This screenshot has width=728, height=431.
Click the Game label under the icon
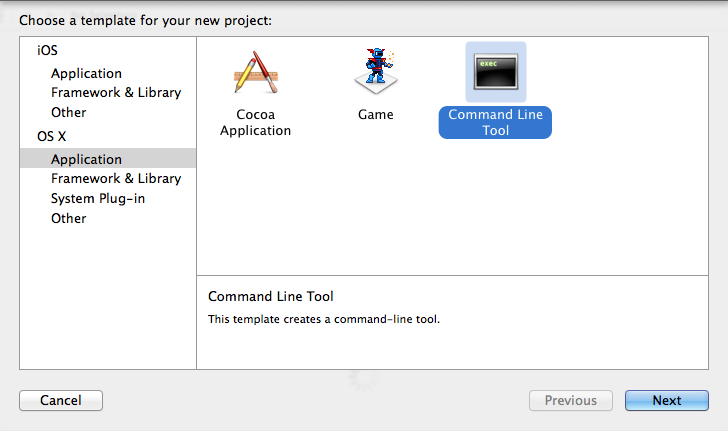coord(376,114)
